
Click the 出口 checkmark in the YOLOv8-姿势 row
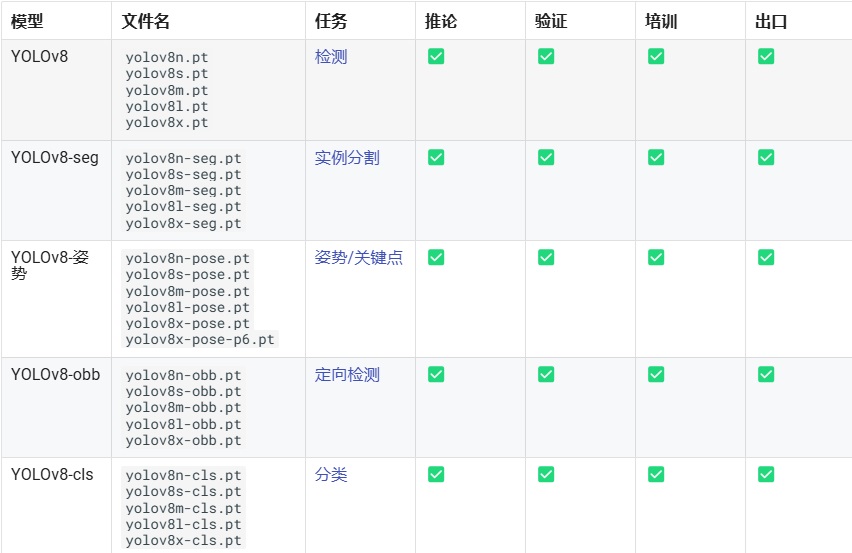(x=766, y=257)
